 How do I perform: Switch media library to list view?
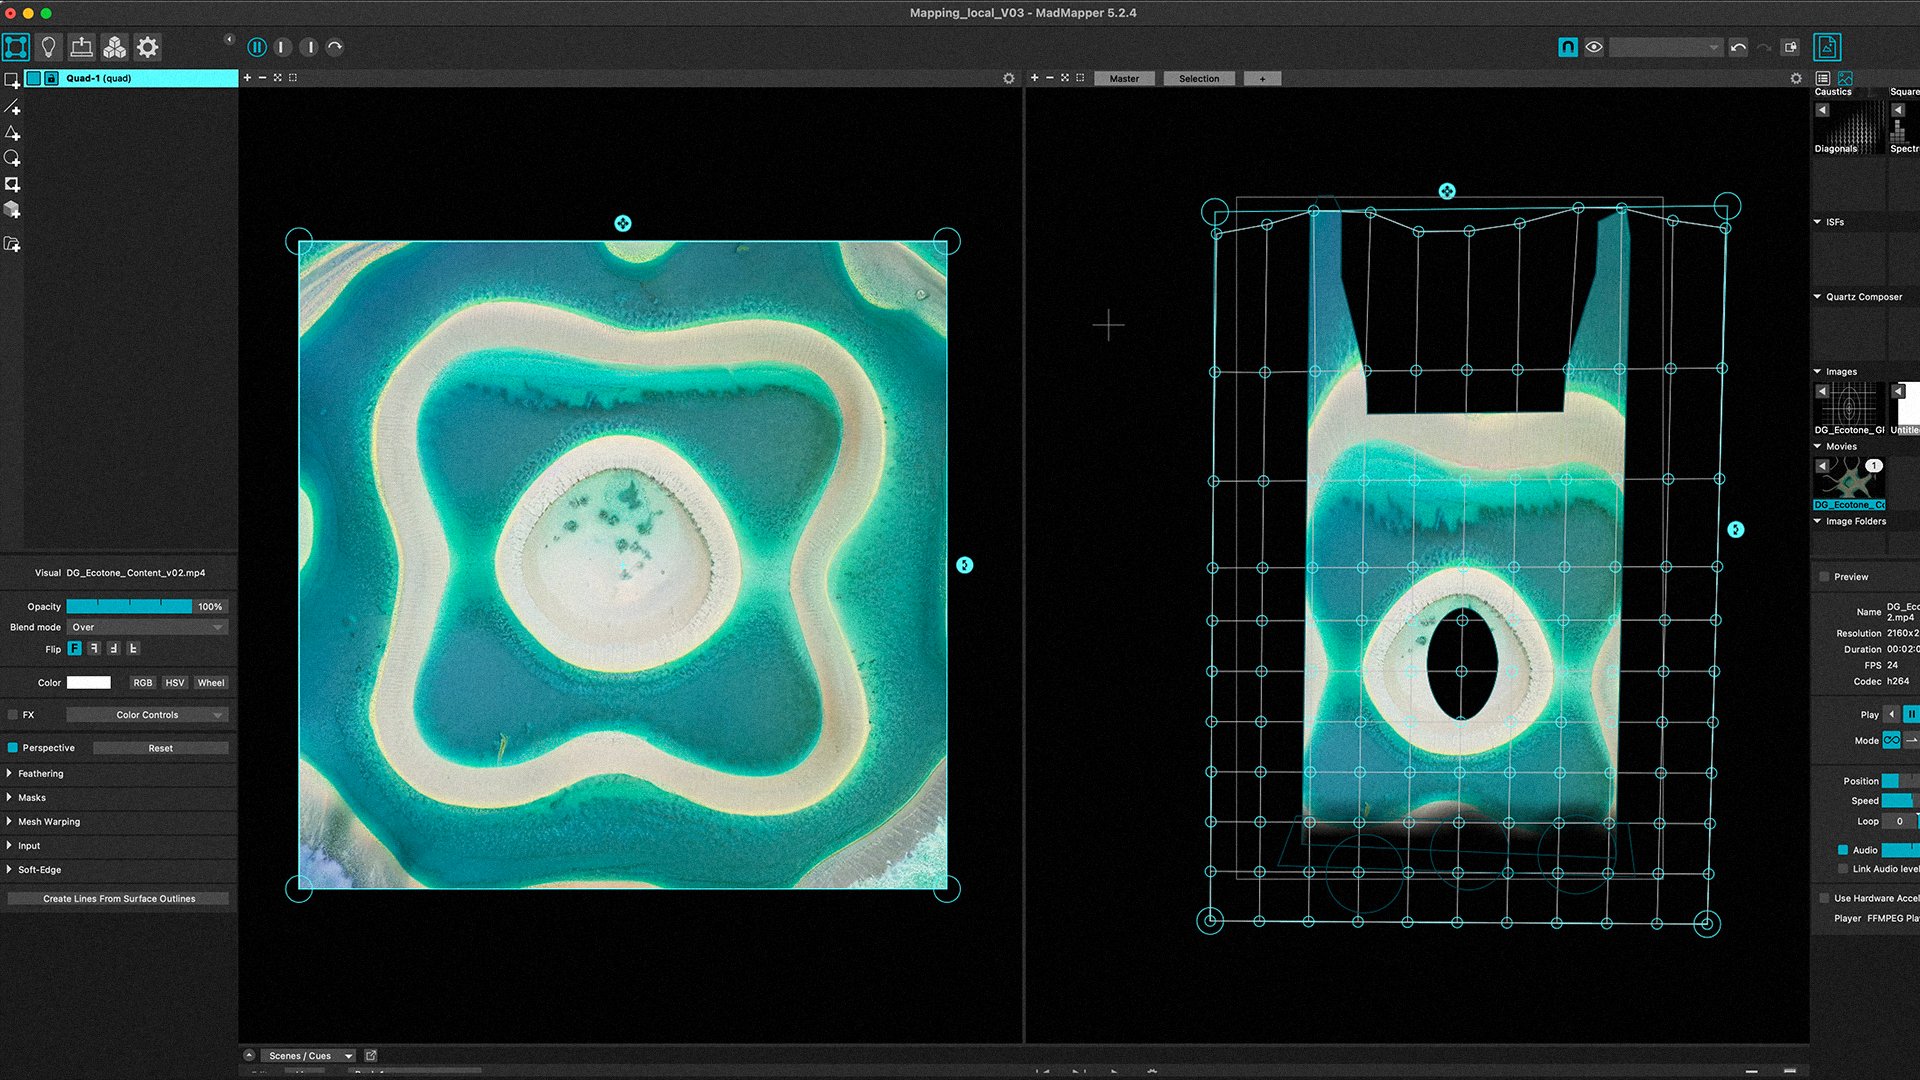(1823, 78)
